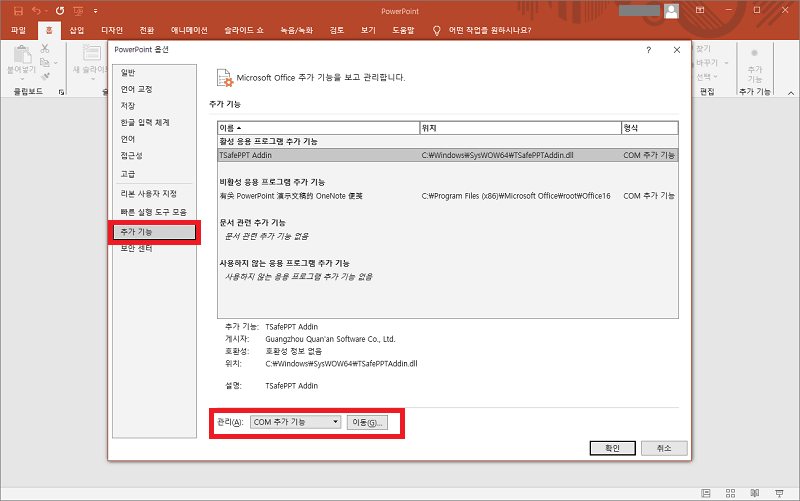Close the PowerPoint 옵션 dialog
800x501 pixels.
coord(677,50)
